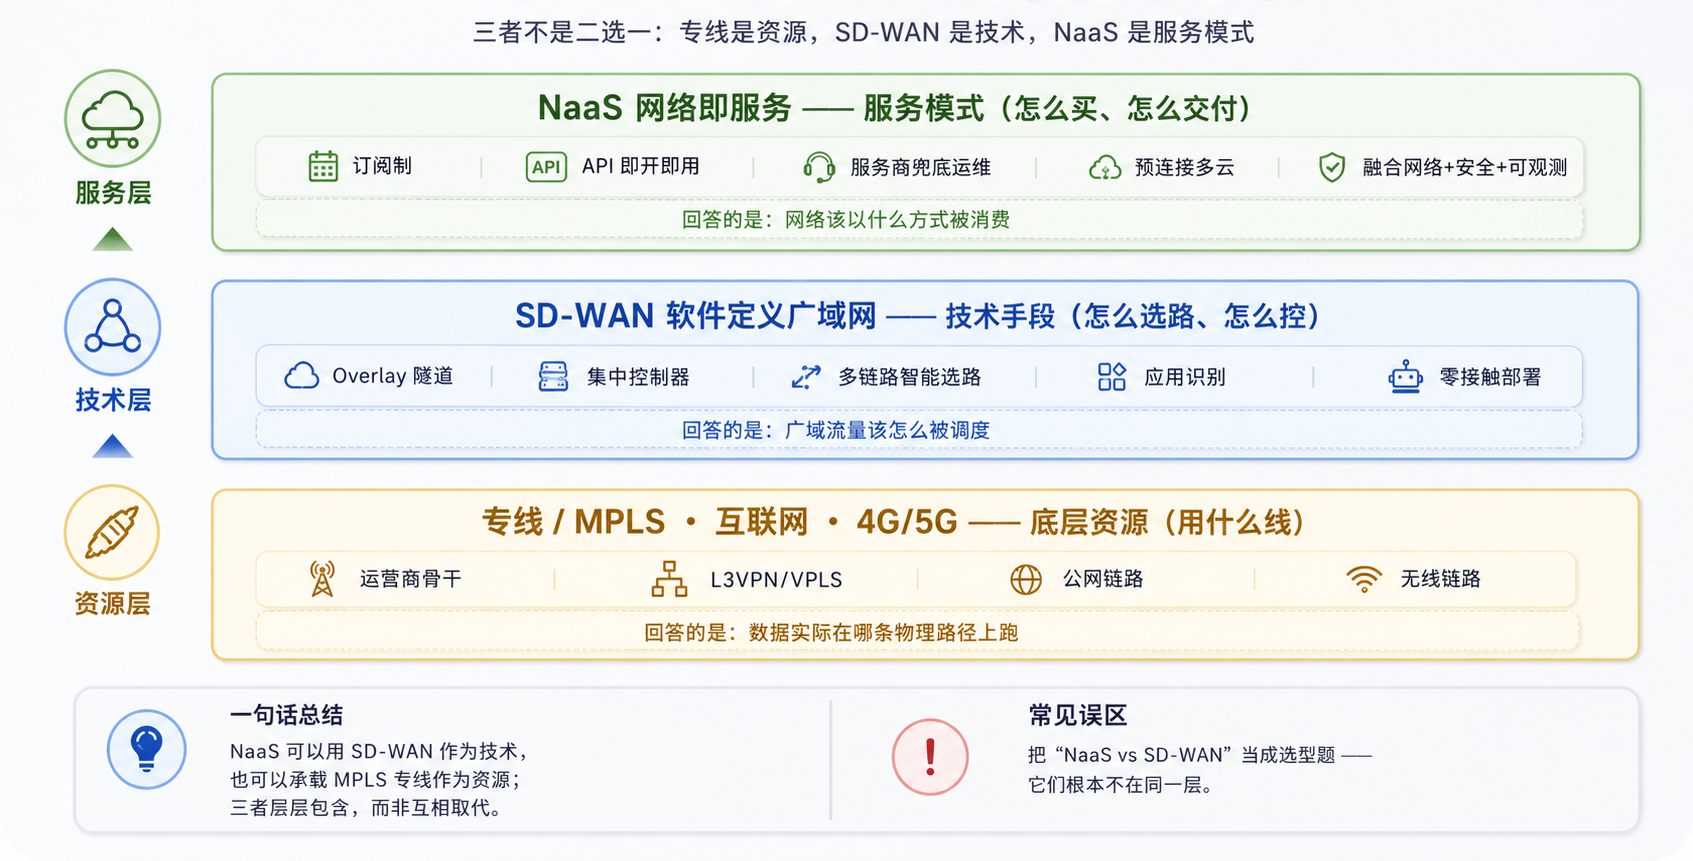The height and width of the screenshot is (861, 1693).
Task: Click the triangle-nodes icon above 技术层
Action: [112, 327]
